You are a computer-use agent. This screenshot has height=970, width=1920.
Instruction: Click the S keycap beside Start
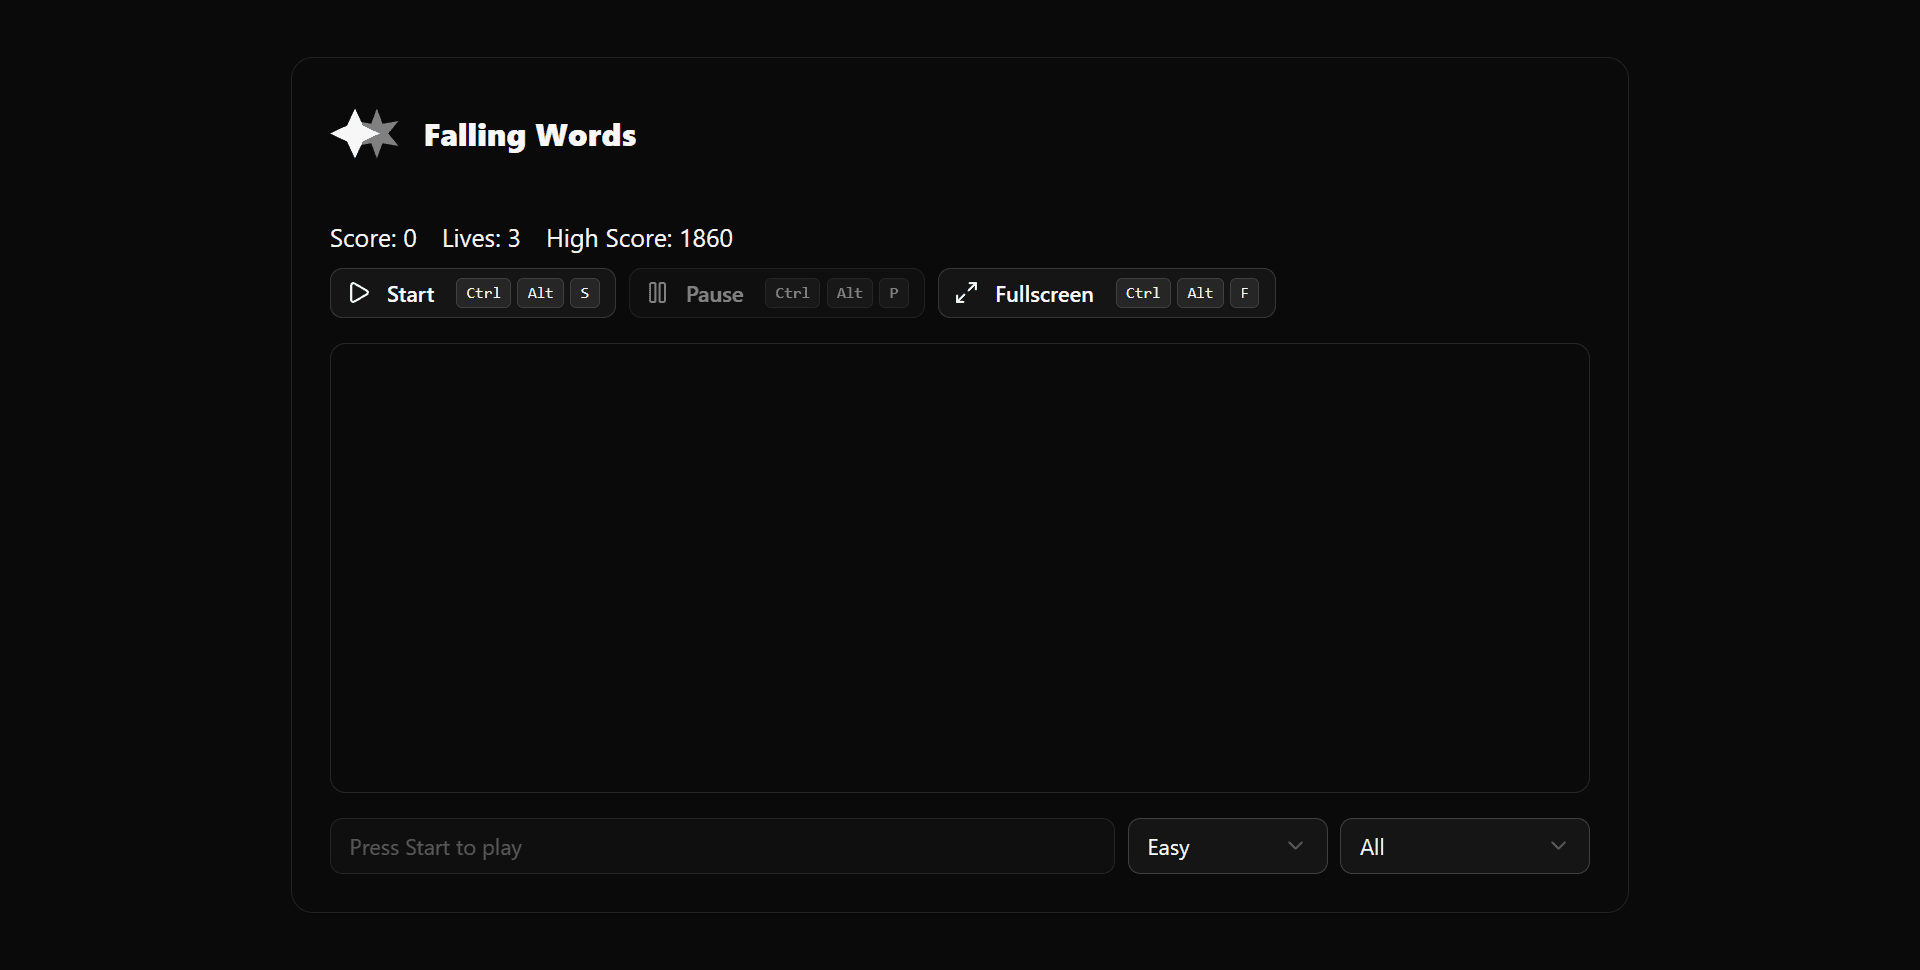point(585,293)
